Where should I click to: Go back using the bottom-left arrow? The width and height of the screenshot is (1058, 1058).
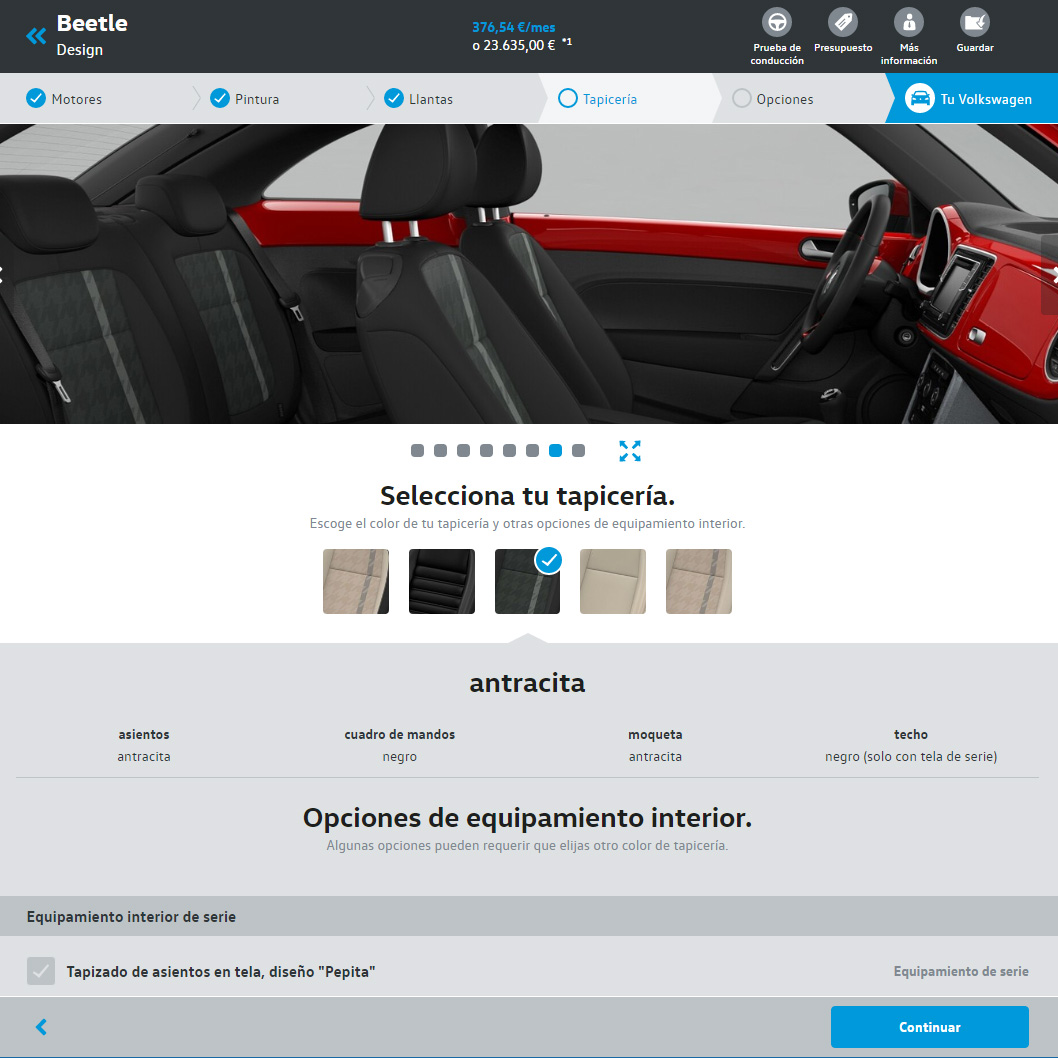41,1026
